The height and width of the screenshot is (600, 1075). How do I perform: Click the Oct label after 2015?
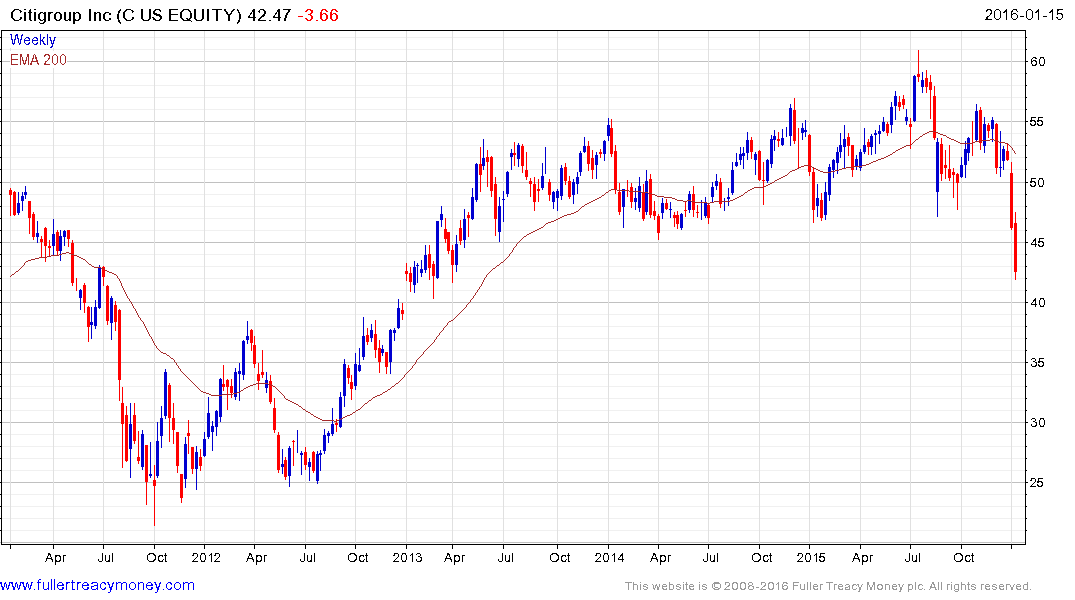964,557
